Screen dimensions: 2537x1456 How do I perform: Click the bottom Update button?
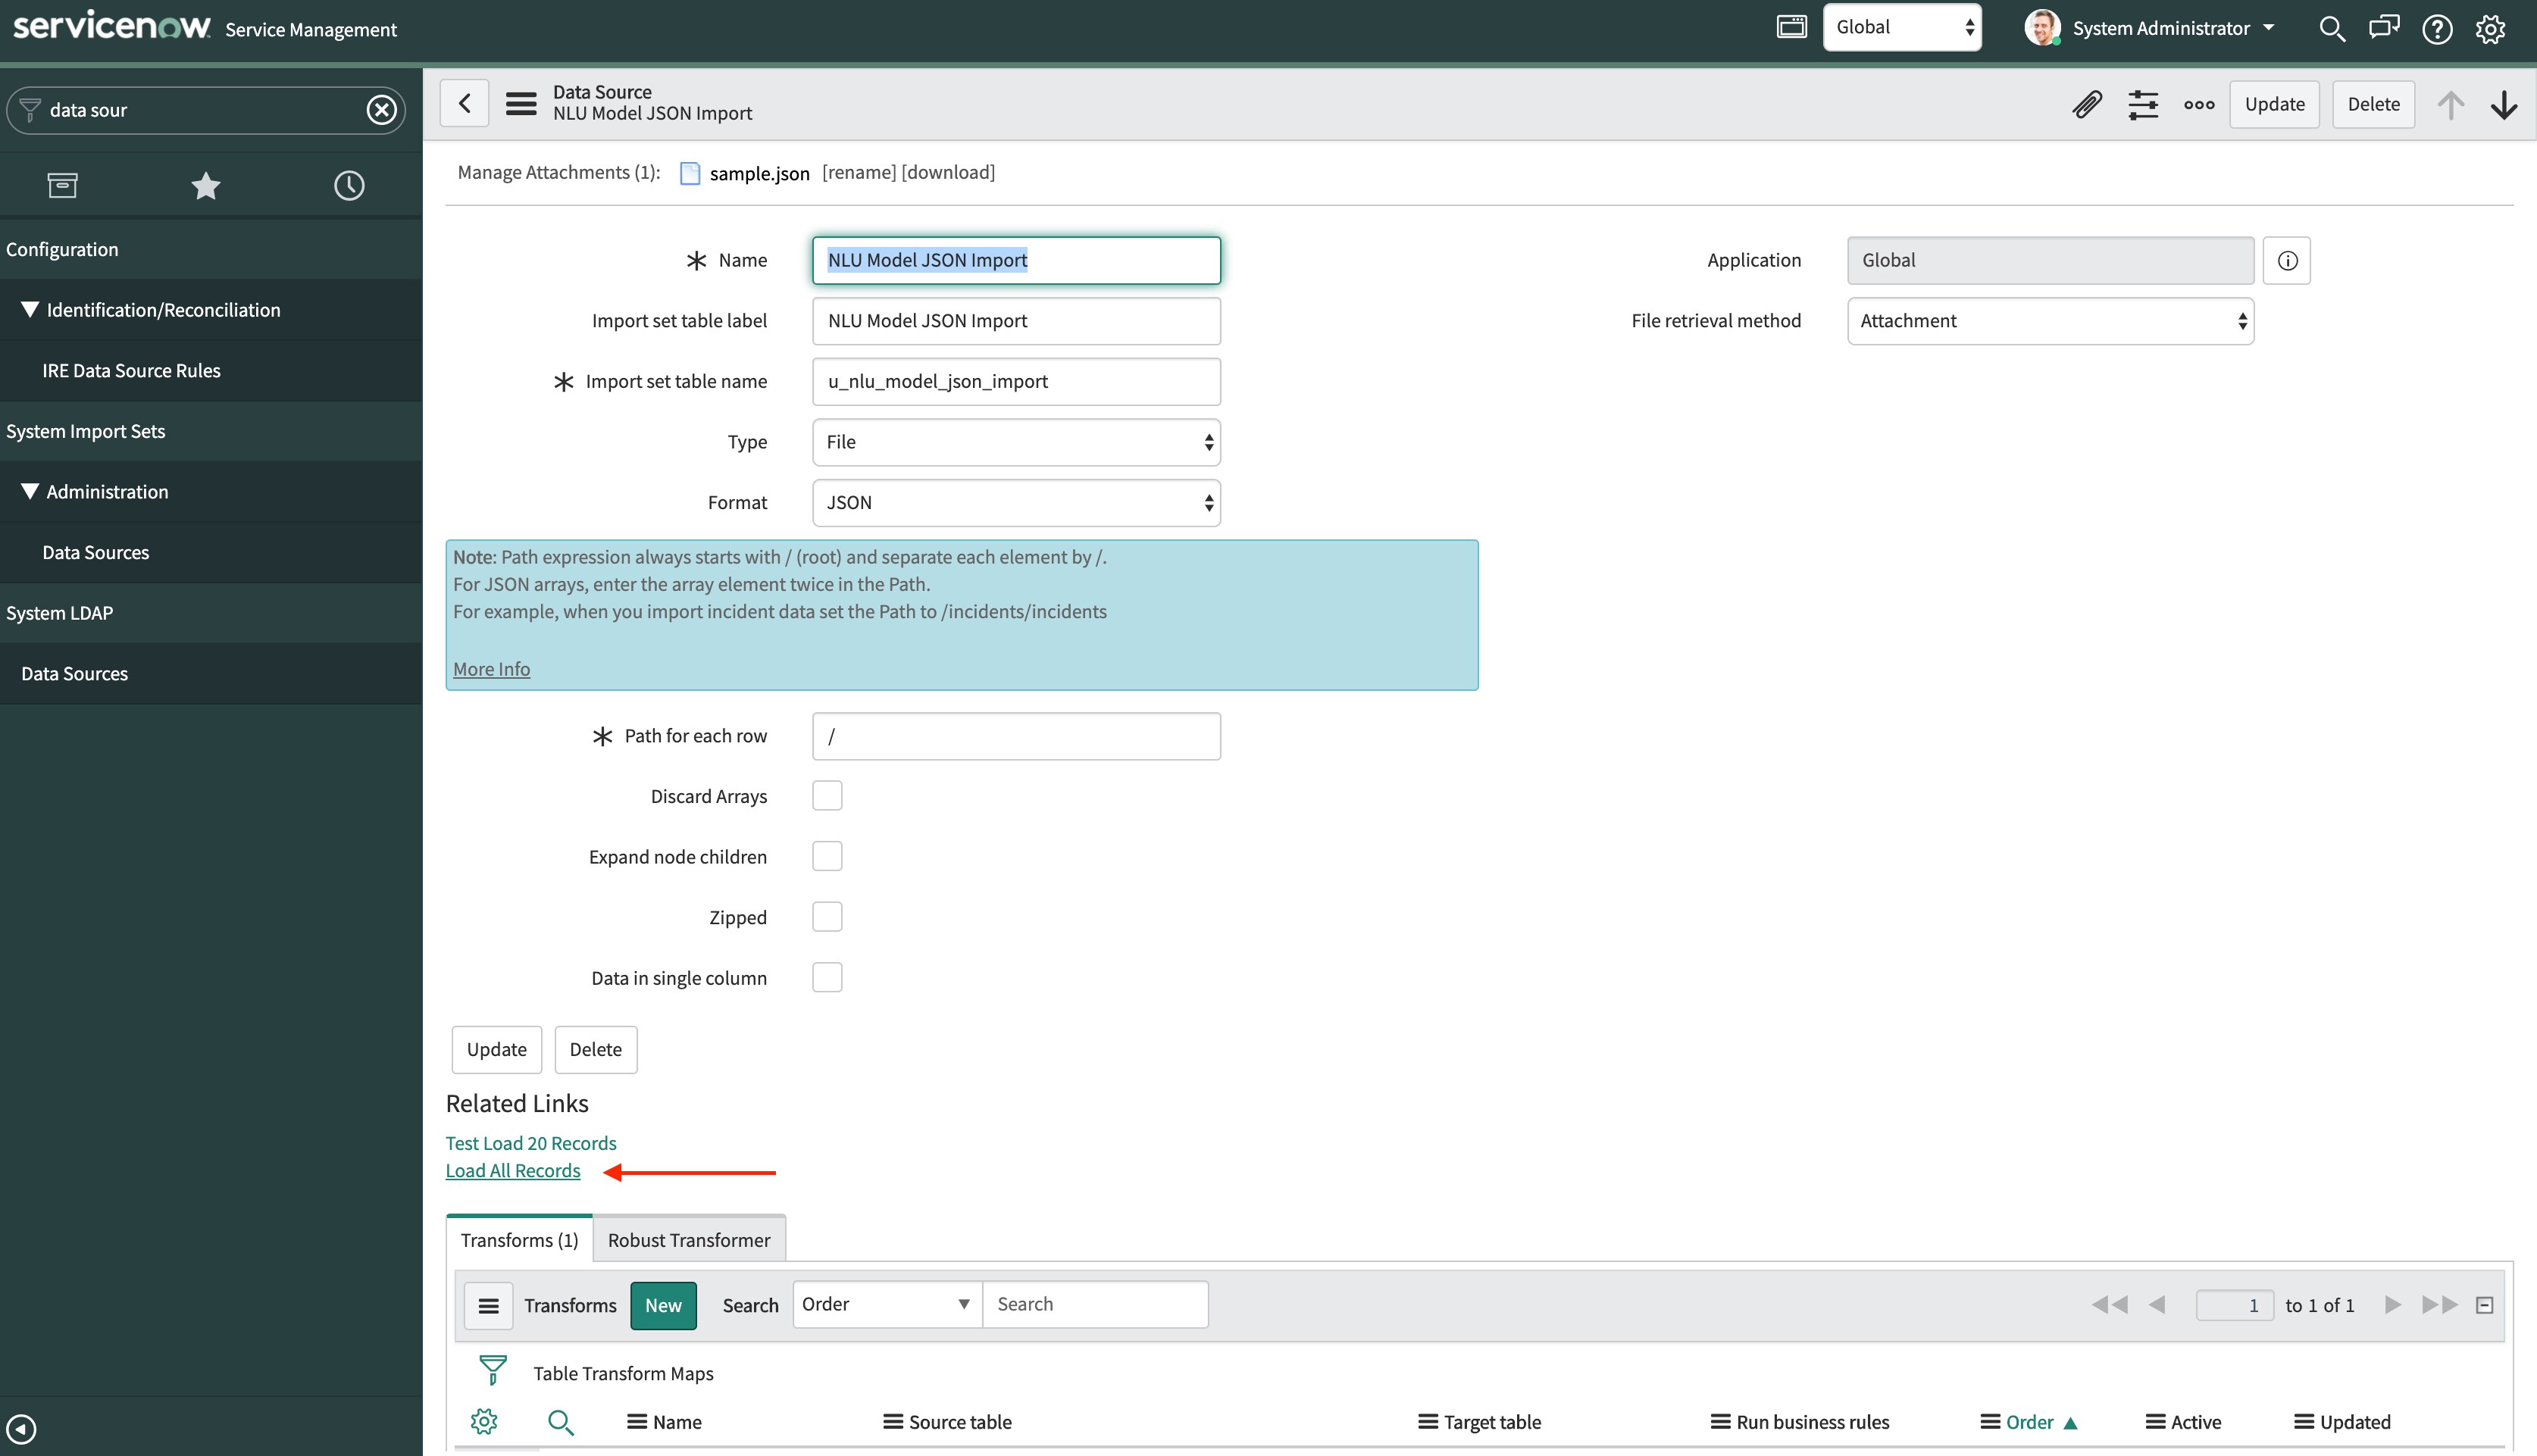(496, 1050)
